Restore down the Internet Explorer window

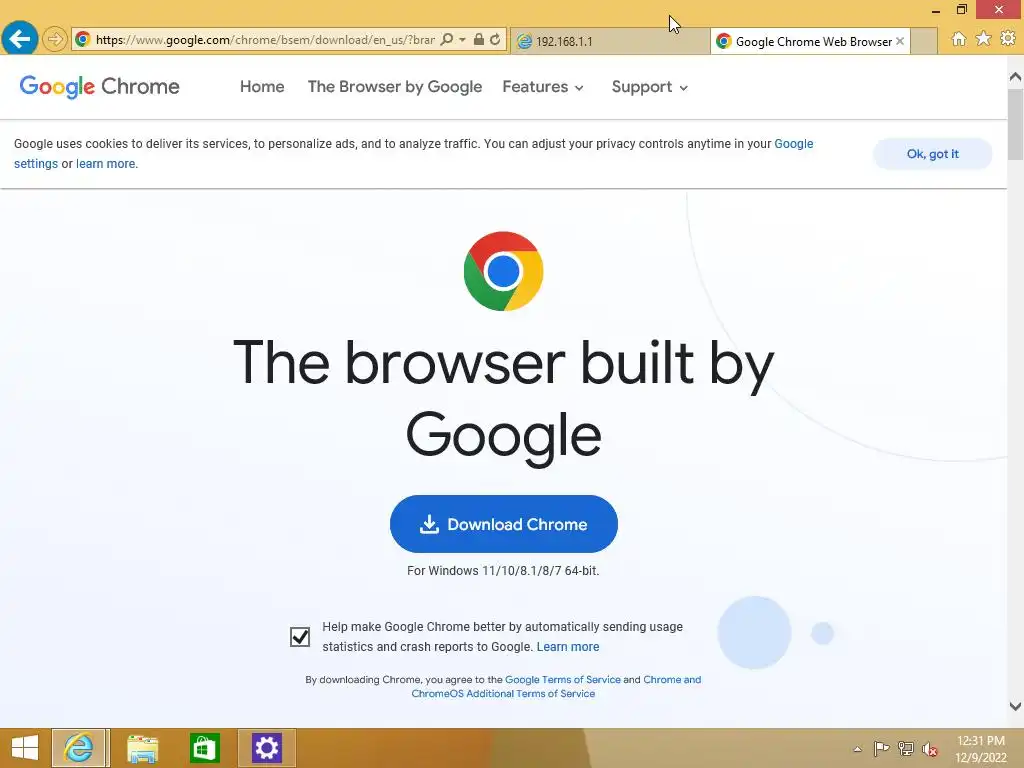click(x=962, y=10)
